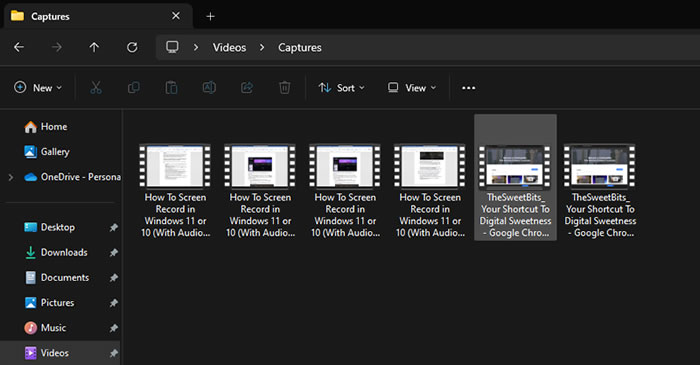The height and width of the screenshot is (365, 700).
Task: Click the Delete trash icon
Action: point(284,87)
